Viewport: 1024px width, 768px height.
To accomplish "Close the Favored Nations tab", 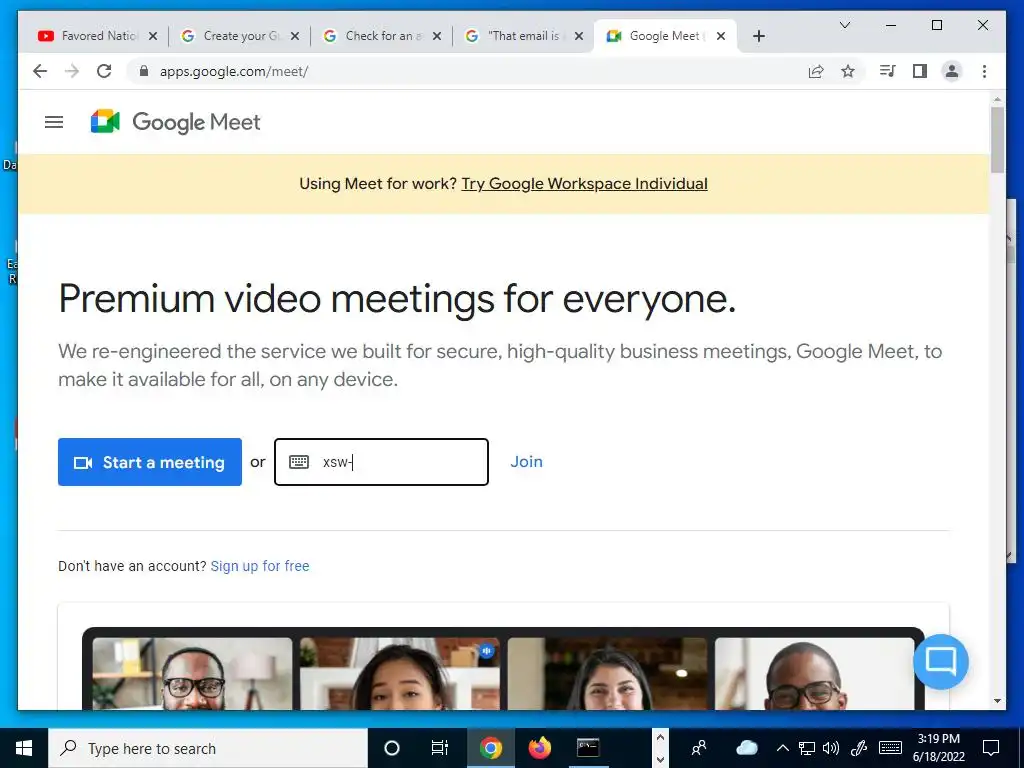I will pyautogui.click(x=153, y=36).
